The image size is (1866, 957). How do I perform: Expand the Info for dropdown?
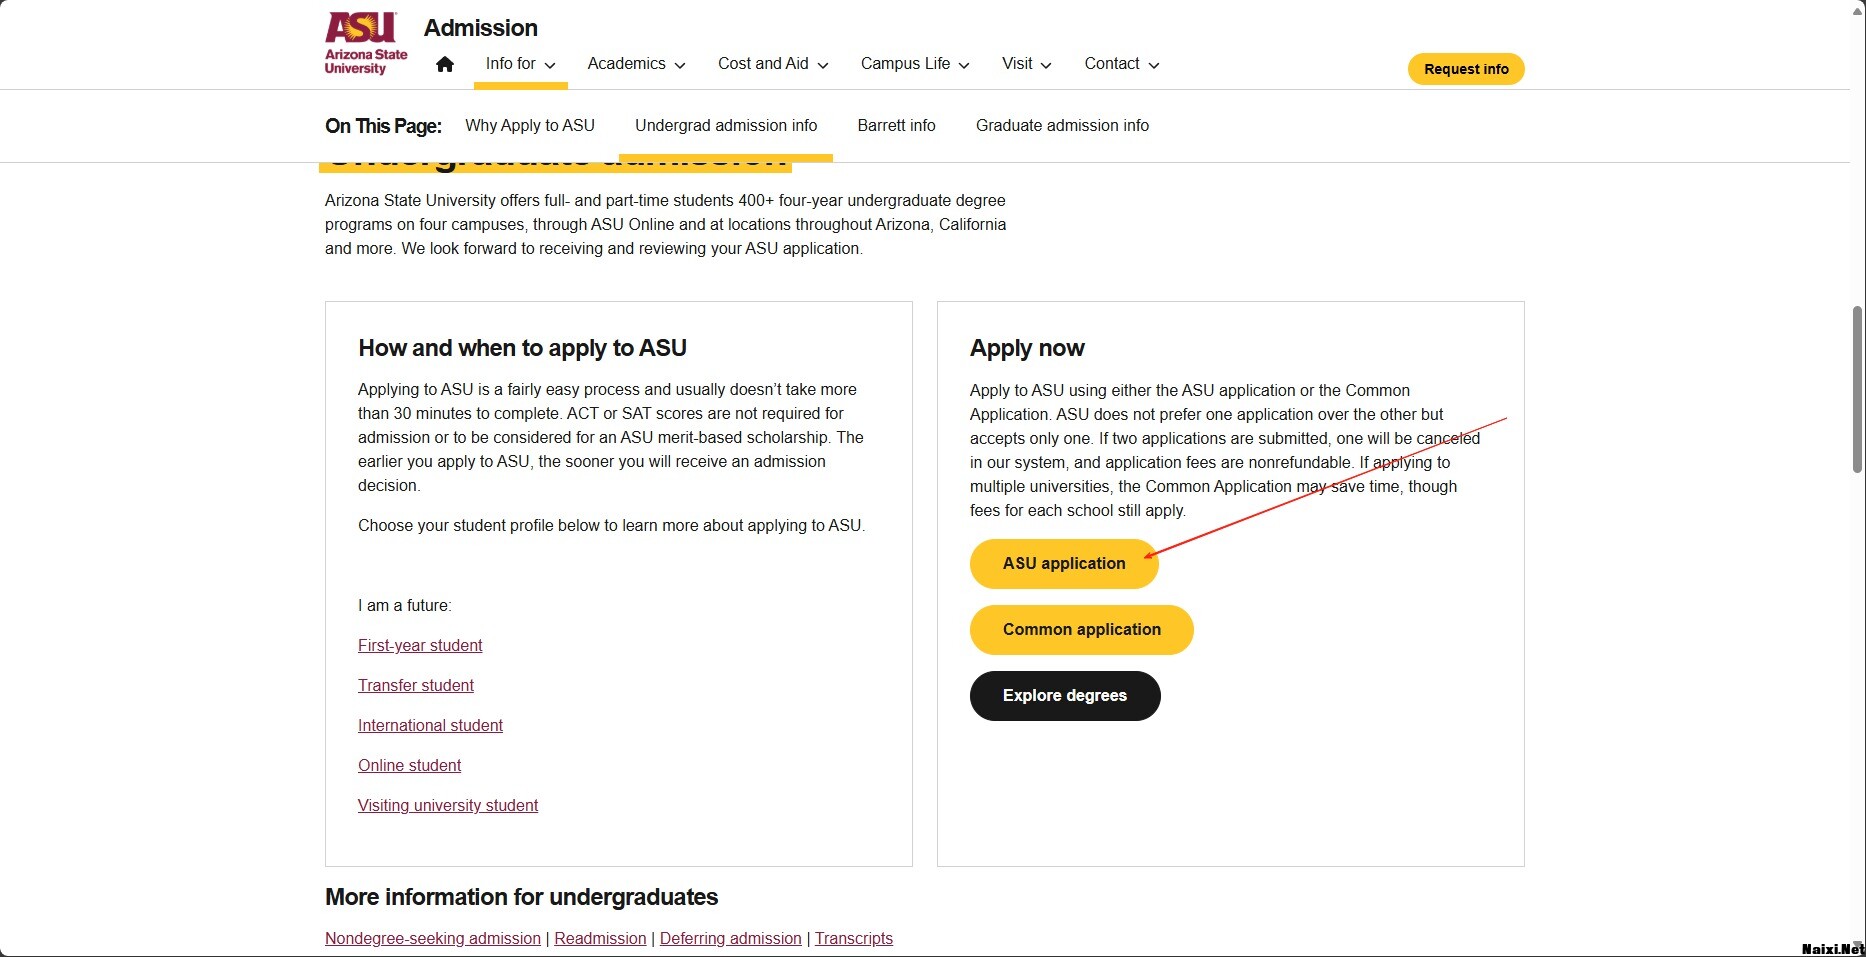[x=520, y=64]
